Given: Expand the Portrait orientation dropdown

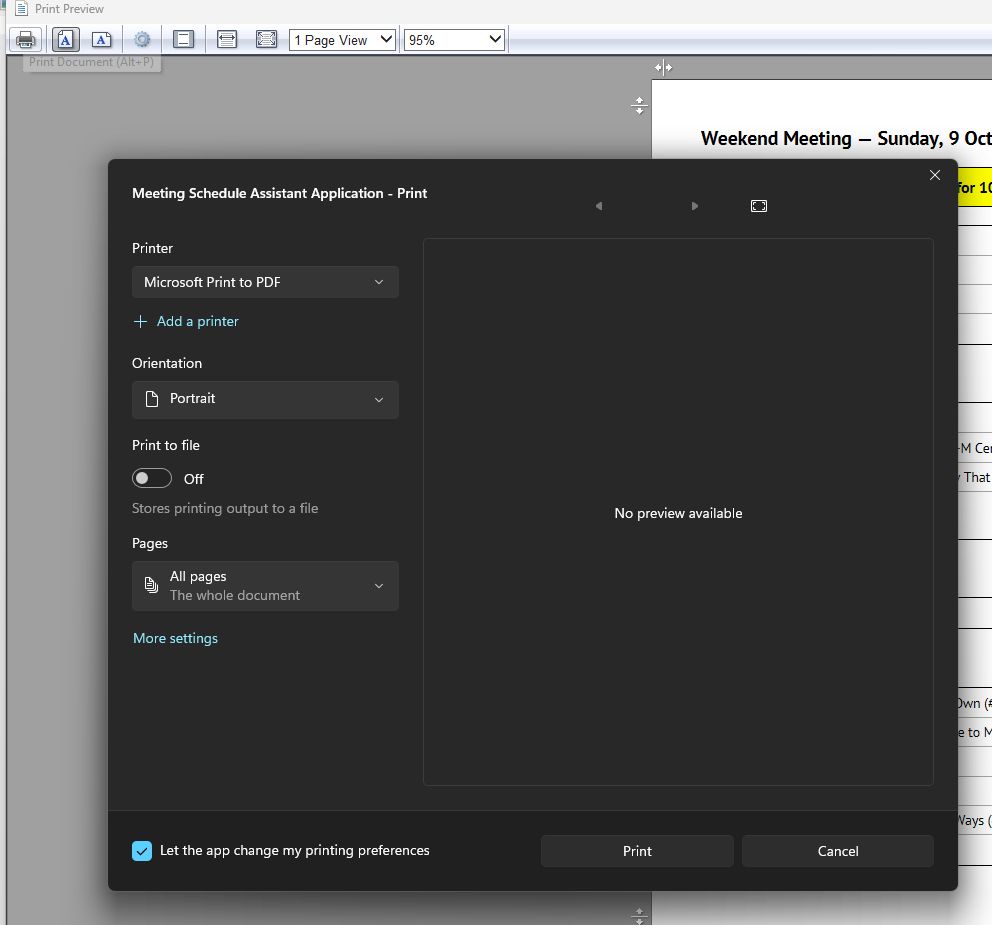Looking at the screenshot, I should pos(265,399).
